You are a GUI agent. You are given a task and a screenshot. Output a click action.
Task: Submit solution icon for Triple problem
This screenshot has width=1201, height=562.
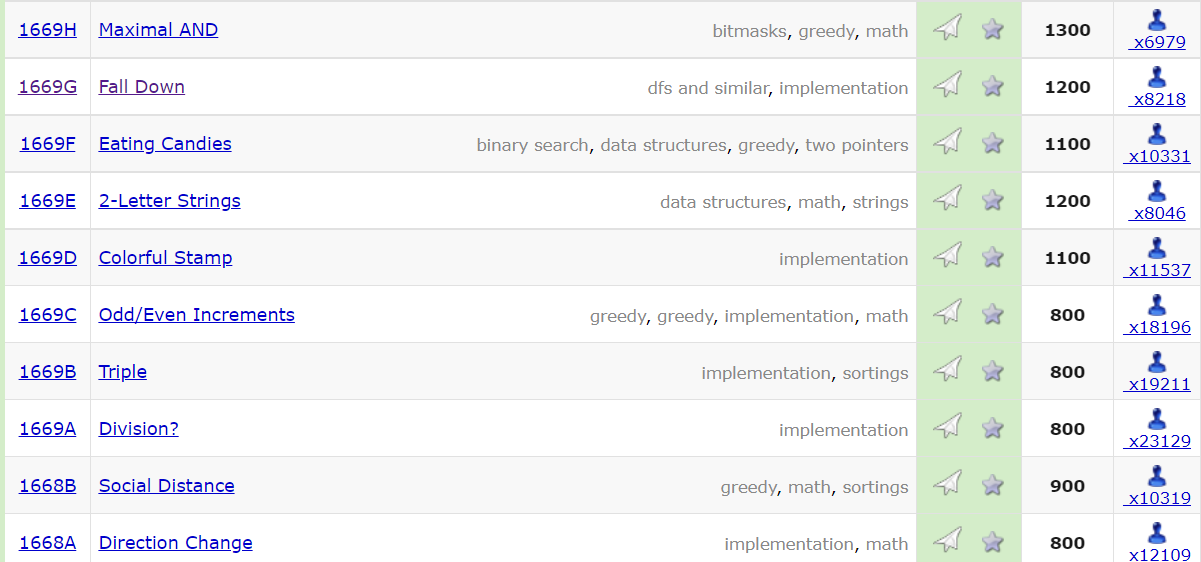point(946,371)
